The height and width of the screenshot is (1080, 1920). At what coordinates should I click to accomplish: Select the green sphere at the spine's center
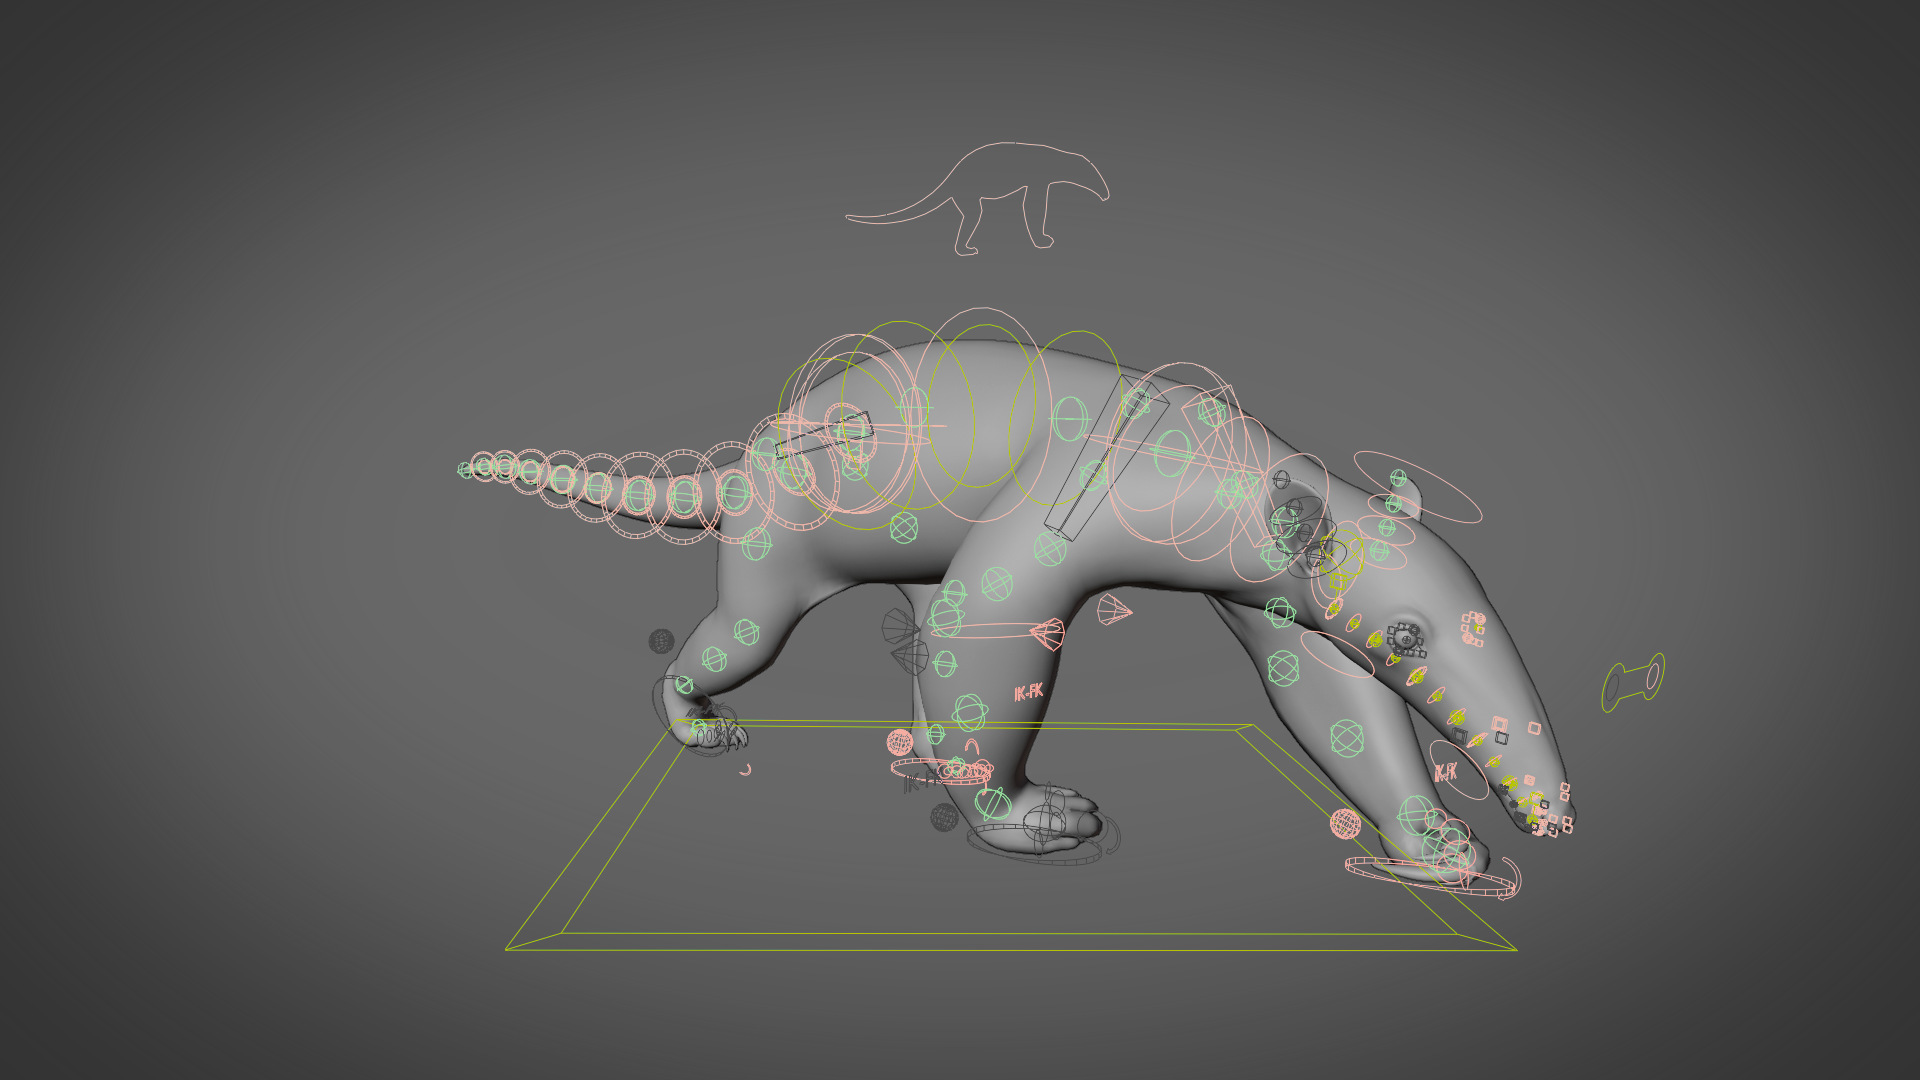[1069, 418]
